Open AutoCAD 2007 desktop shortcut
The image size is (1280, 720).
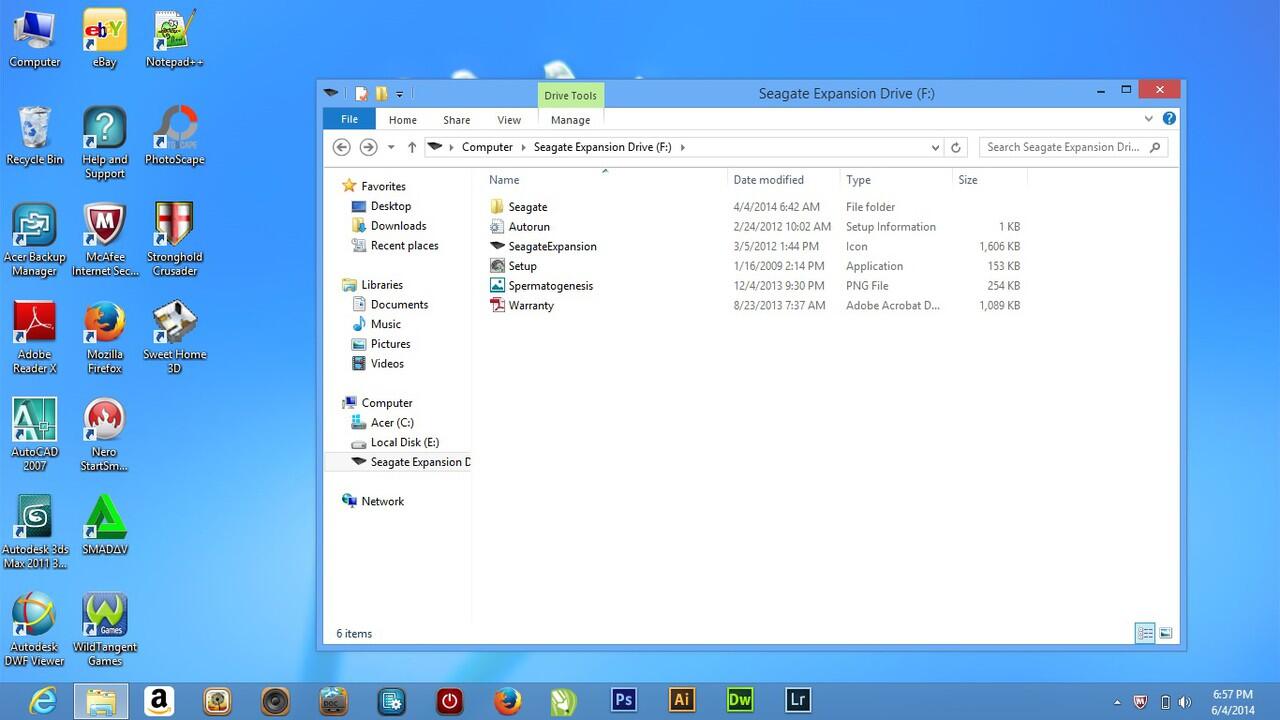point(34,434)
